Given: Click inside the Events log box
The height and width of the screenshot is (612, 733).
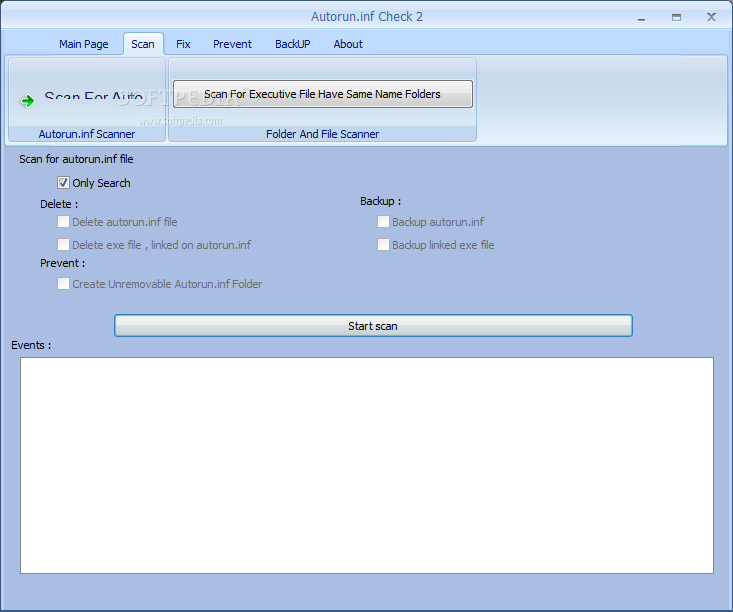Looking at the screenshot, I should 367,465.
